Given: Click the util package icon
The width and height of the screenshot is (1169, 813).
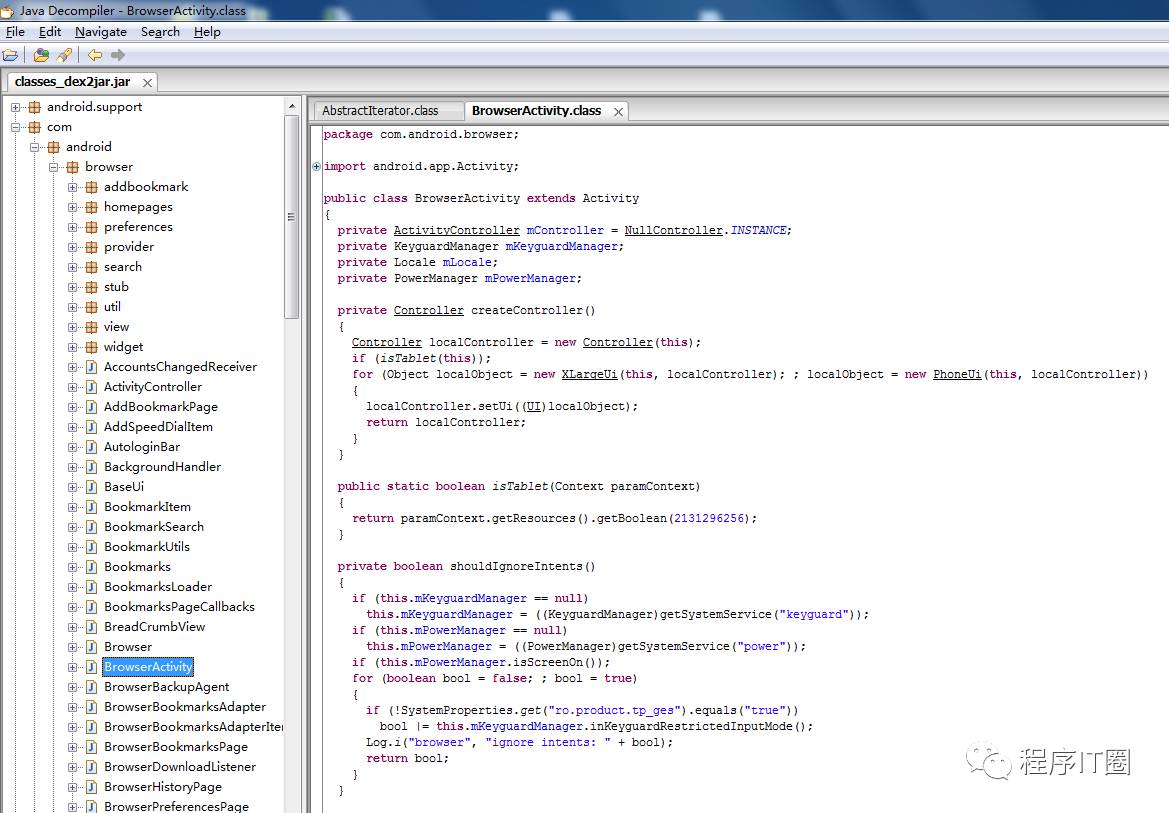Looking at the screenshot, I should pos(91,307).
